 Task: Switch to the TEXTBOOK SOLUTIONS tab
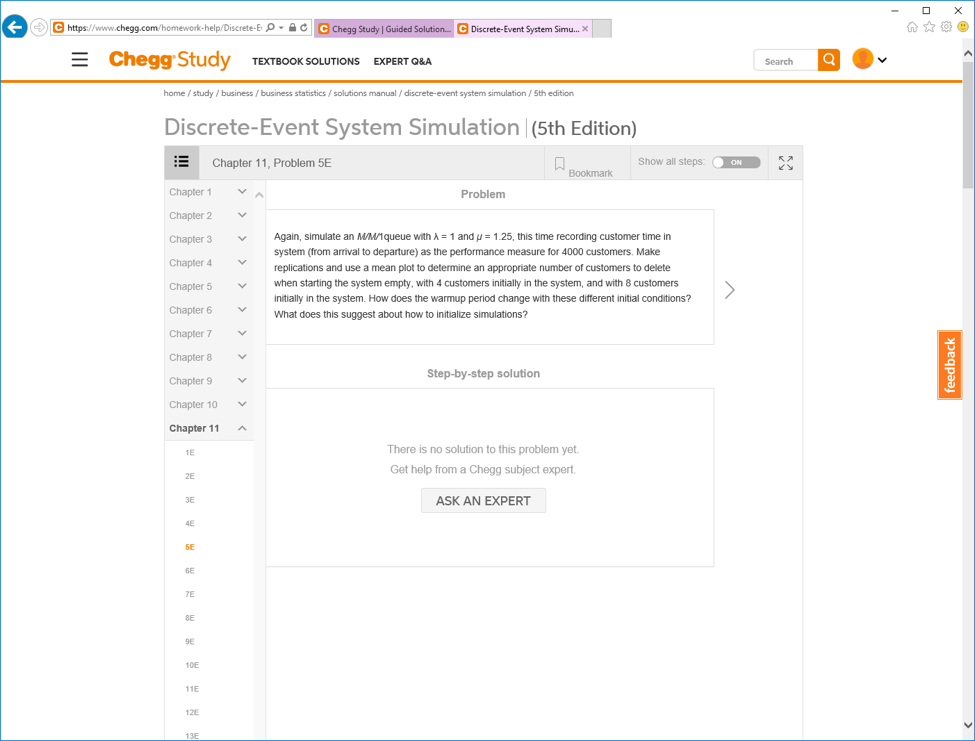click(x=304, y=61)
